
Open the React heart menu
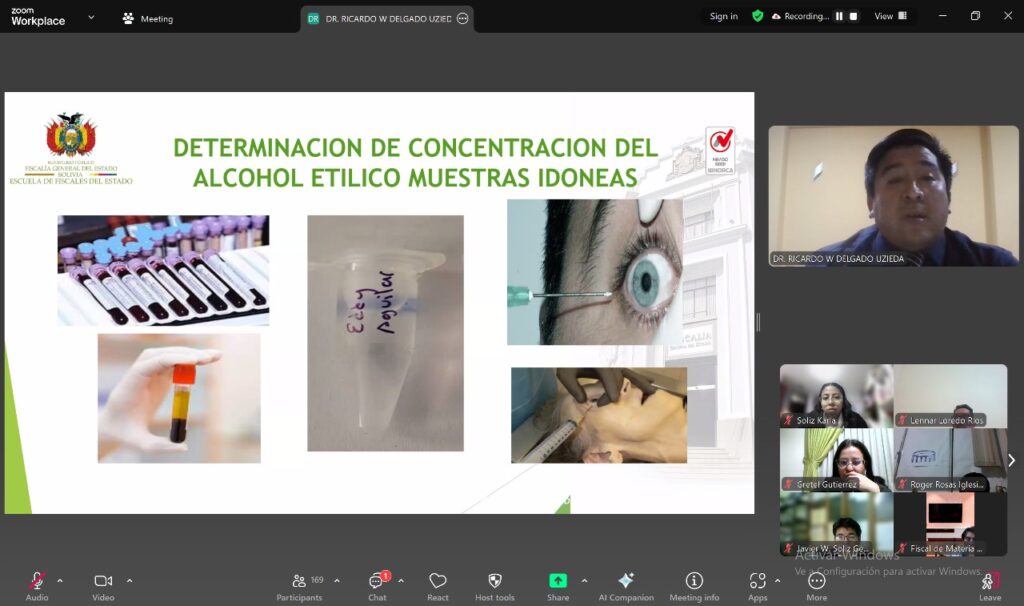[438, 586]
